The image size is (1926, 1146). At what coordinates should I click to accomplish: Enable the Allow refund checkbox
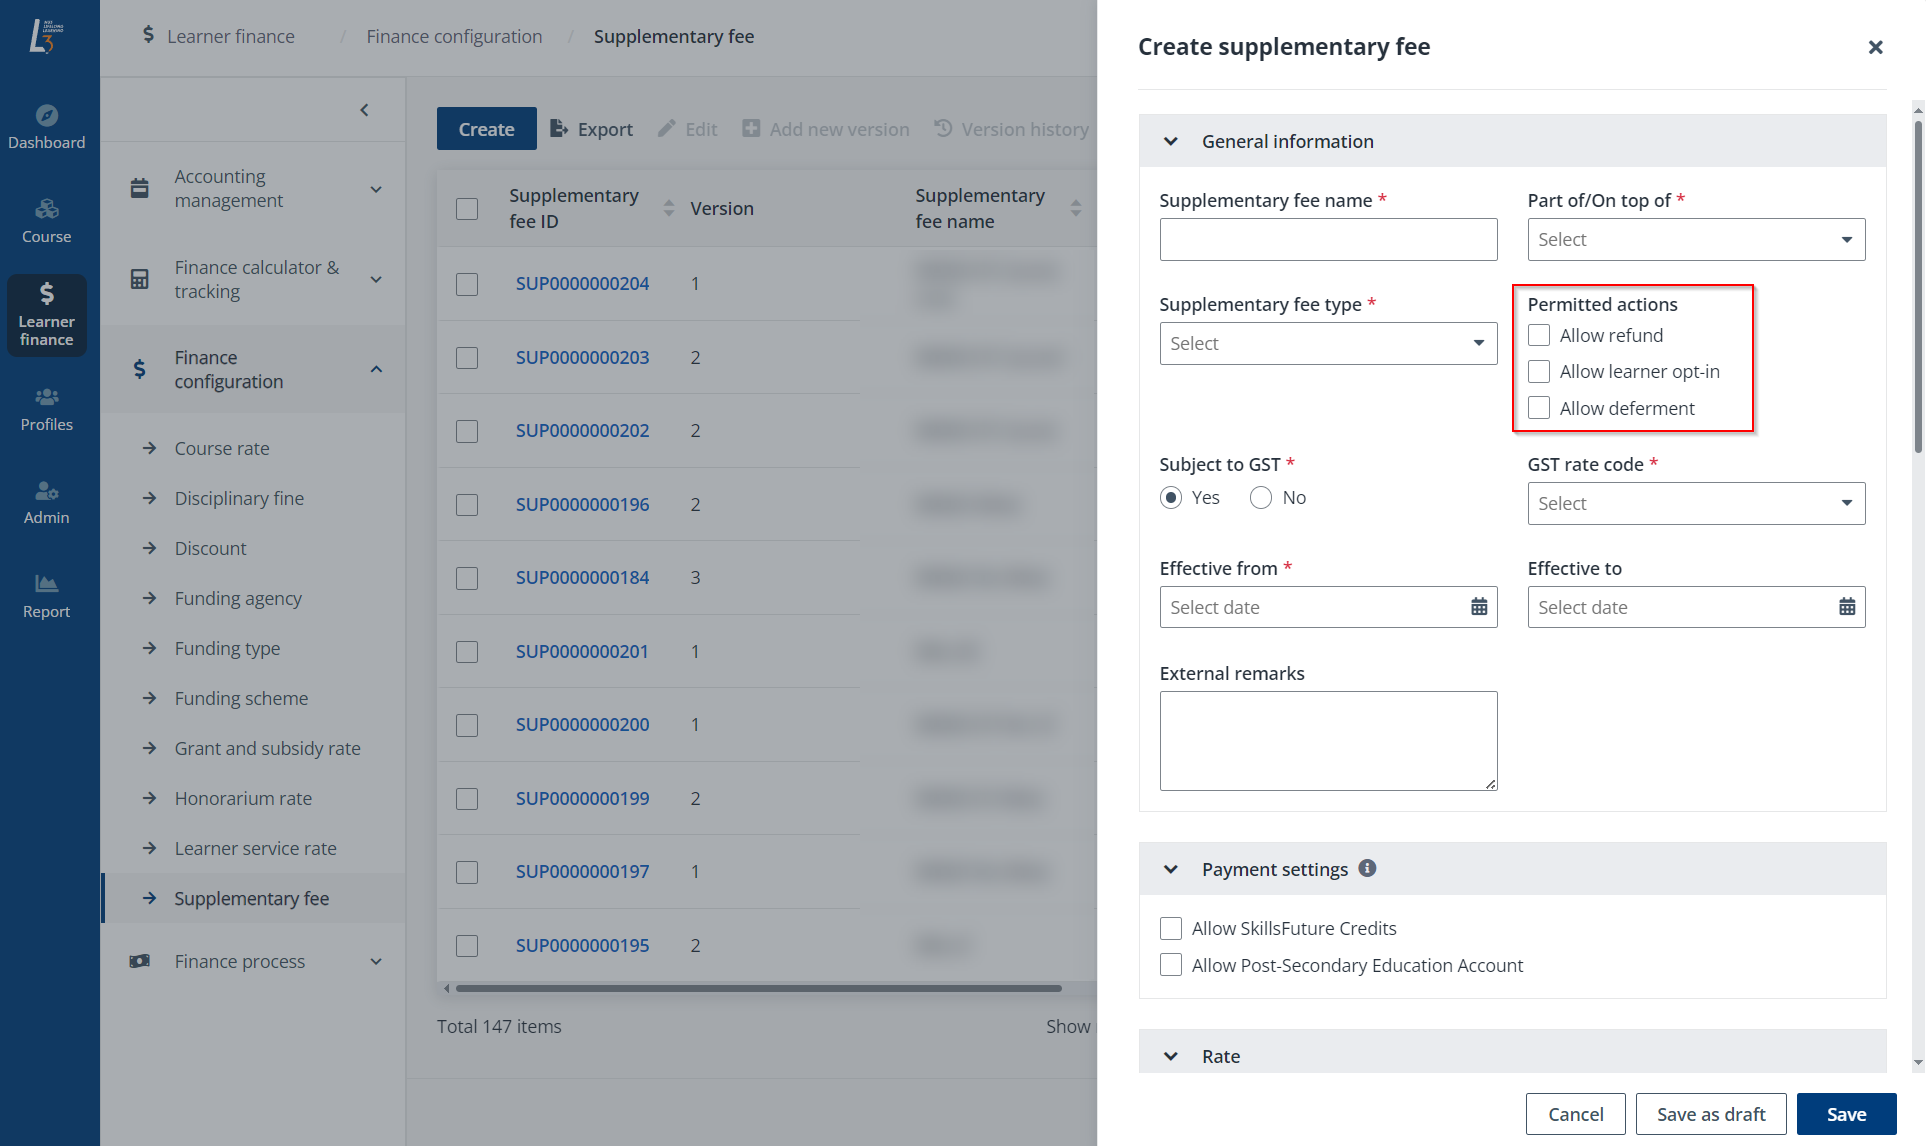click(1538, 335)
